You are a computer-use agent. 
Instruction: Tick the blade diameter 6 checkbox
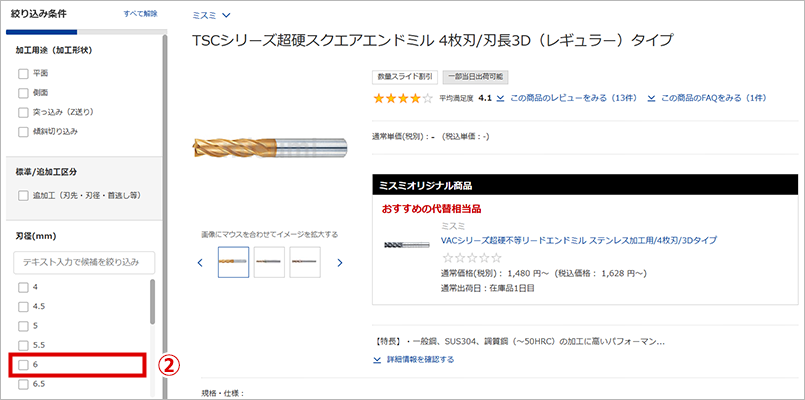coord(23,365)
